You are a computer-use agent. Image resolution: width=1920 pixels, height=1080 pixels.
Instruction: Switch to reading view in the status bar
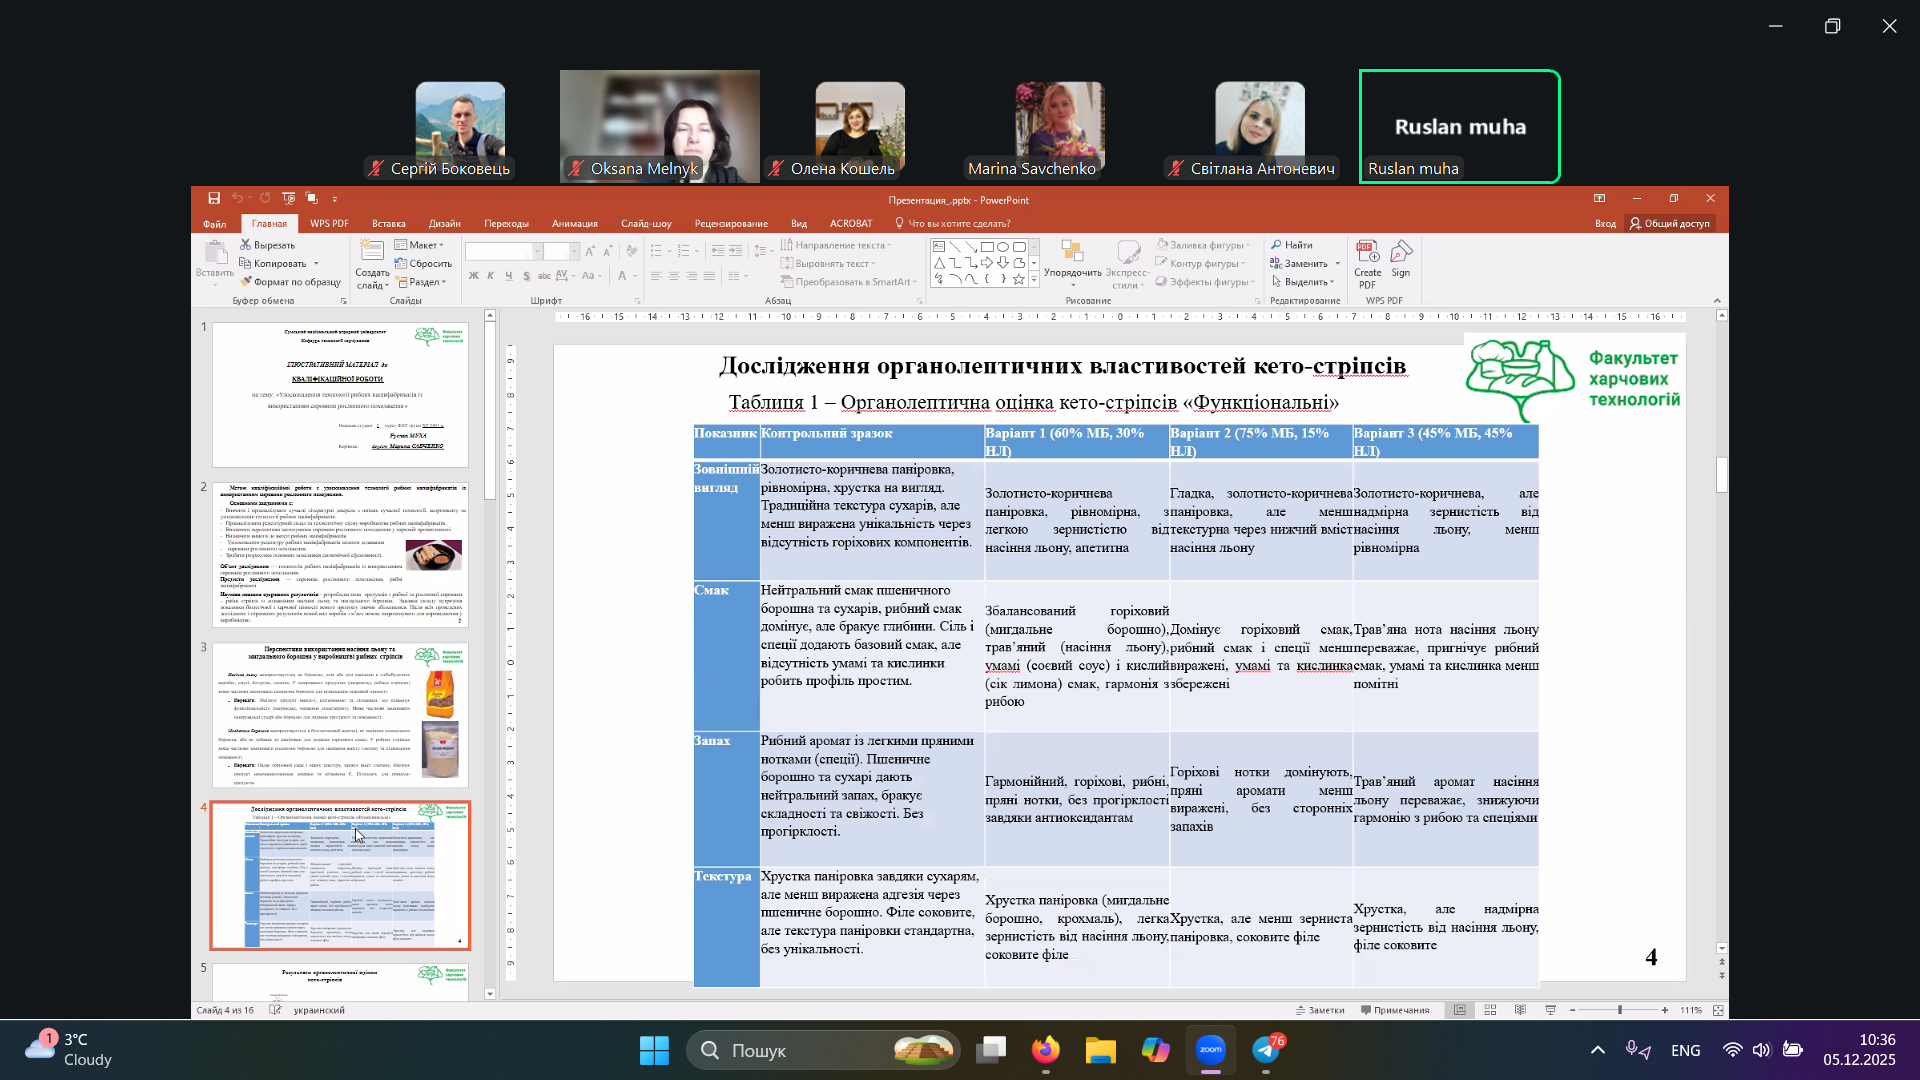pyautogui.click(x=1520, y=1011)
